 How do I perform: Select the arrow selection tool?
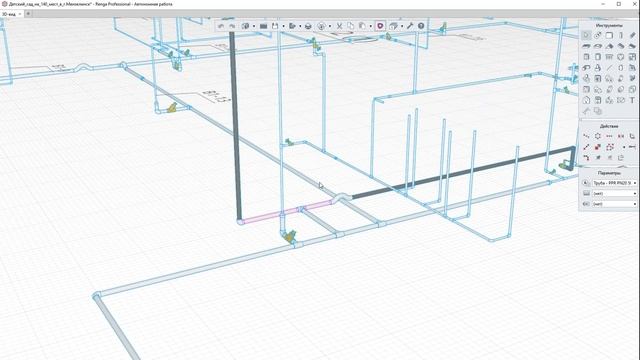coord(586,36)
